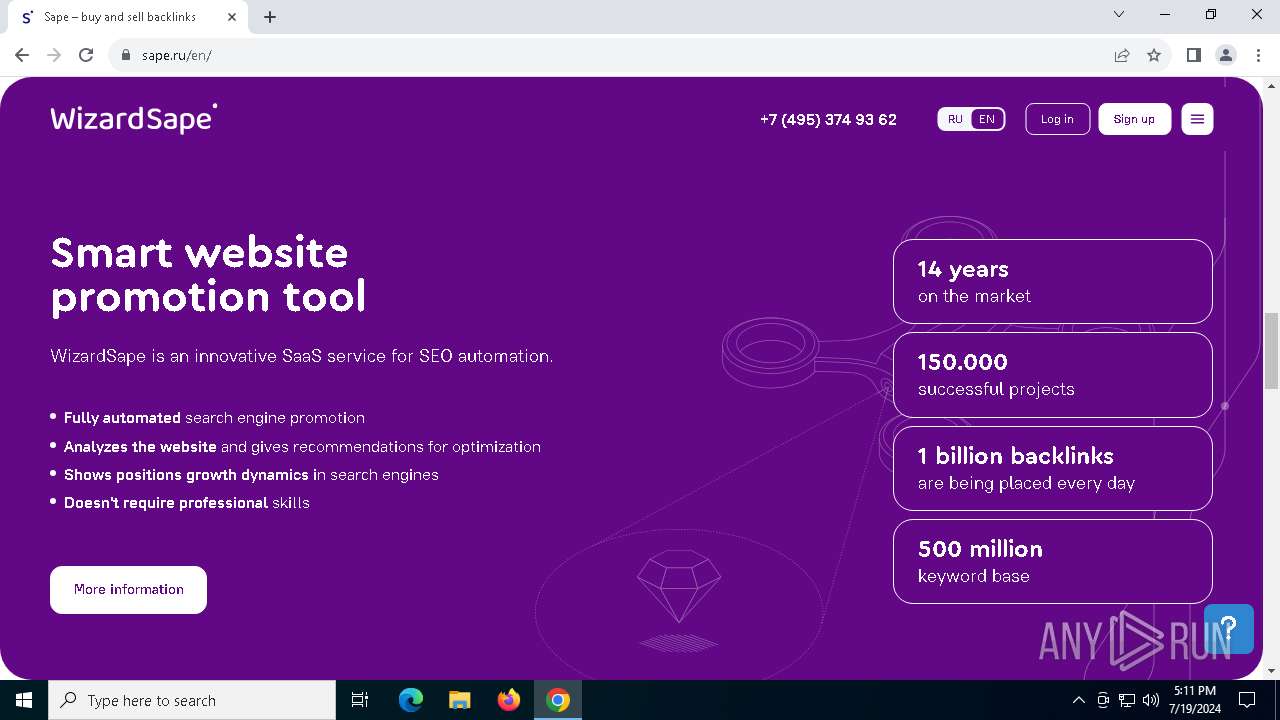Click the help question mark widget

(1229, 629)
